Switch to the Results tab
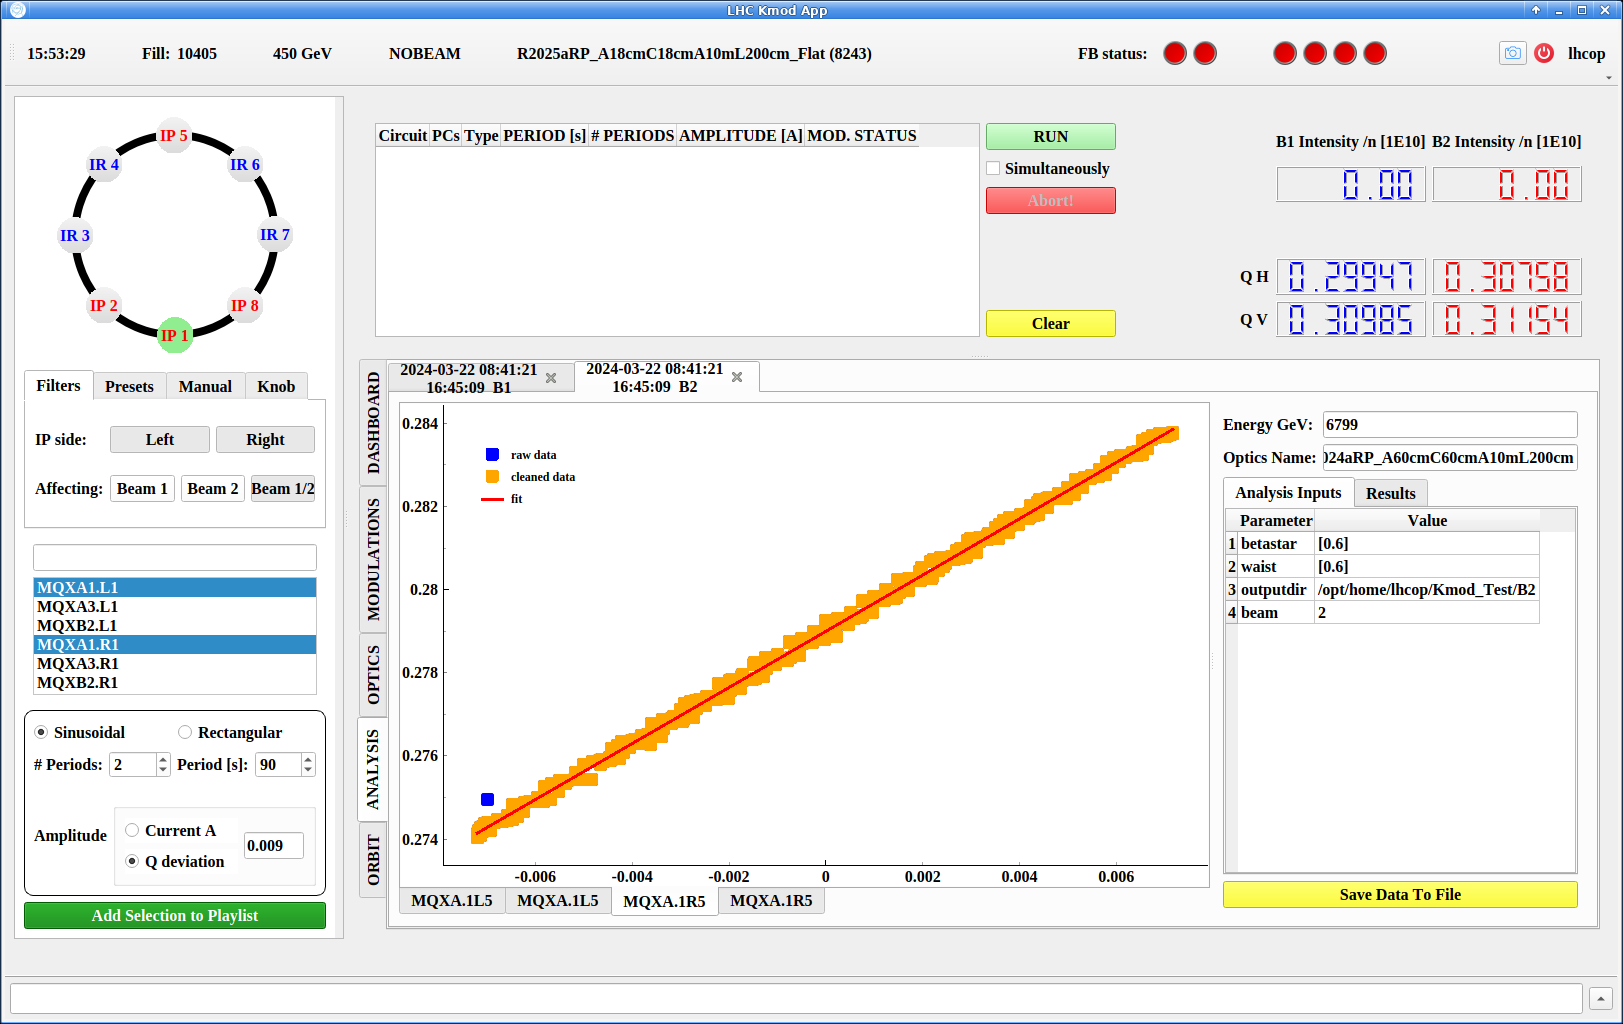This screenshot has width=1623, height=1024. [1391, 493]
